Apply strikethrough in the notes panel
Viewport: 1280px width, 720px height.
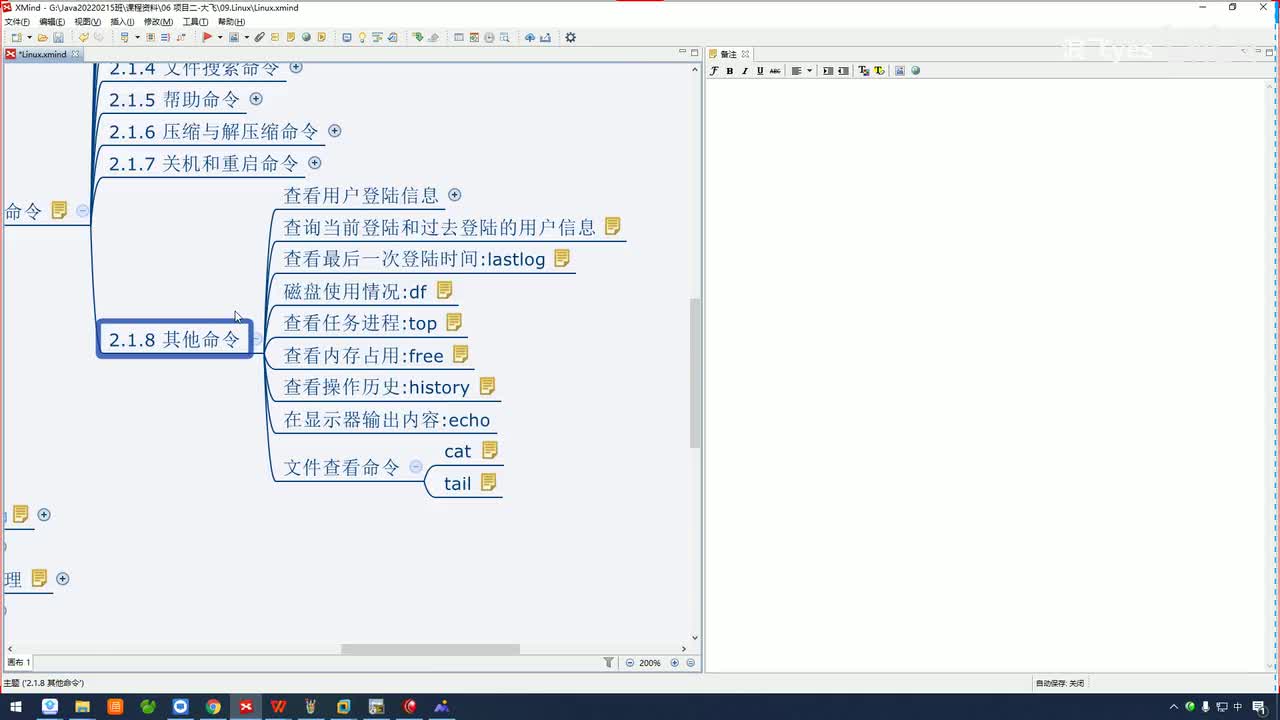775,71
